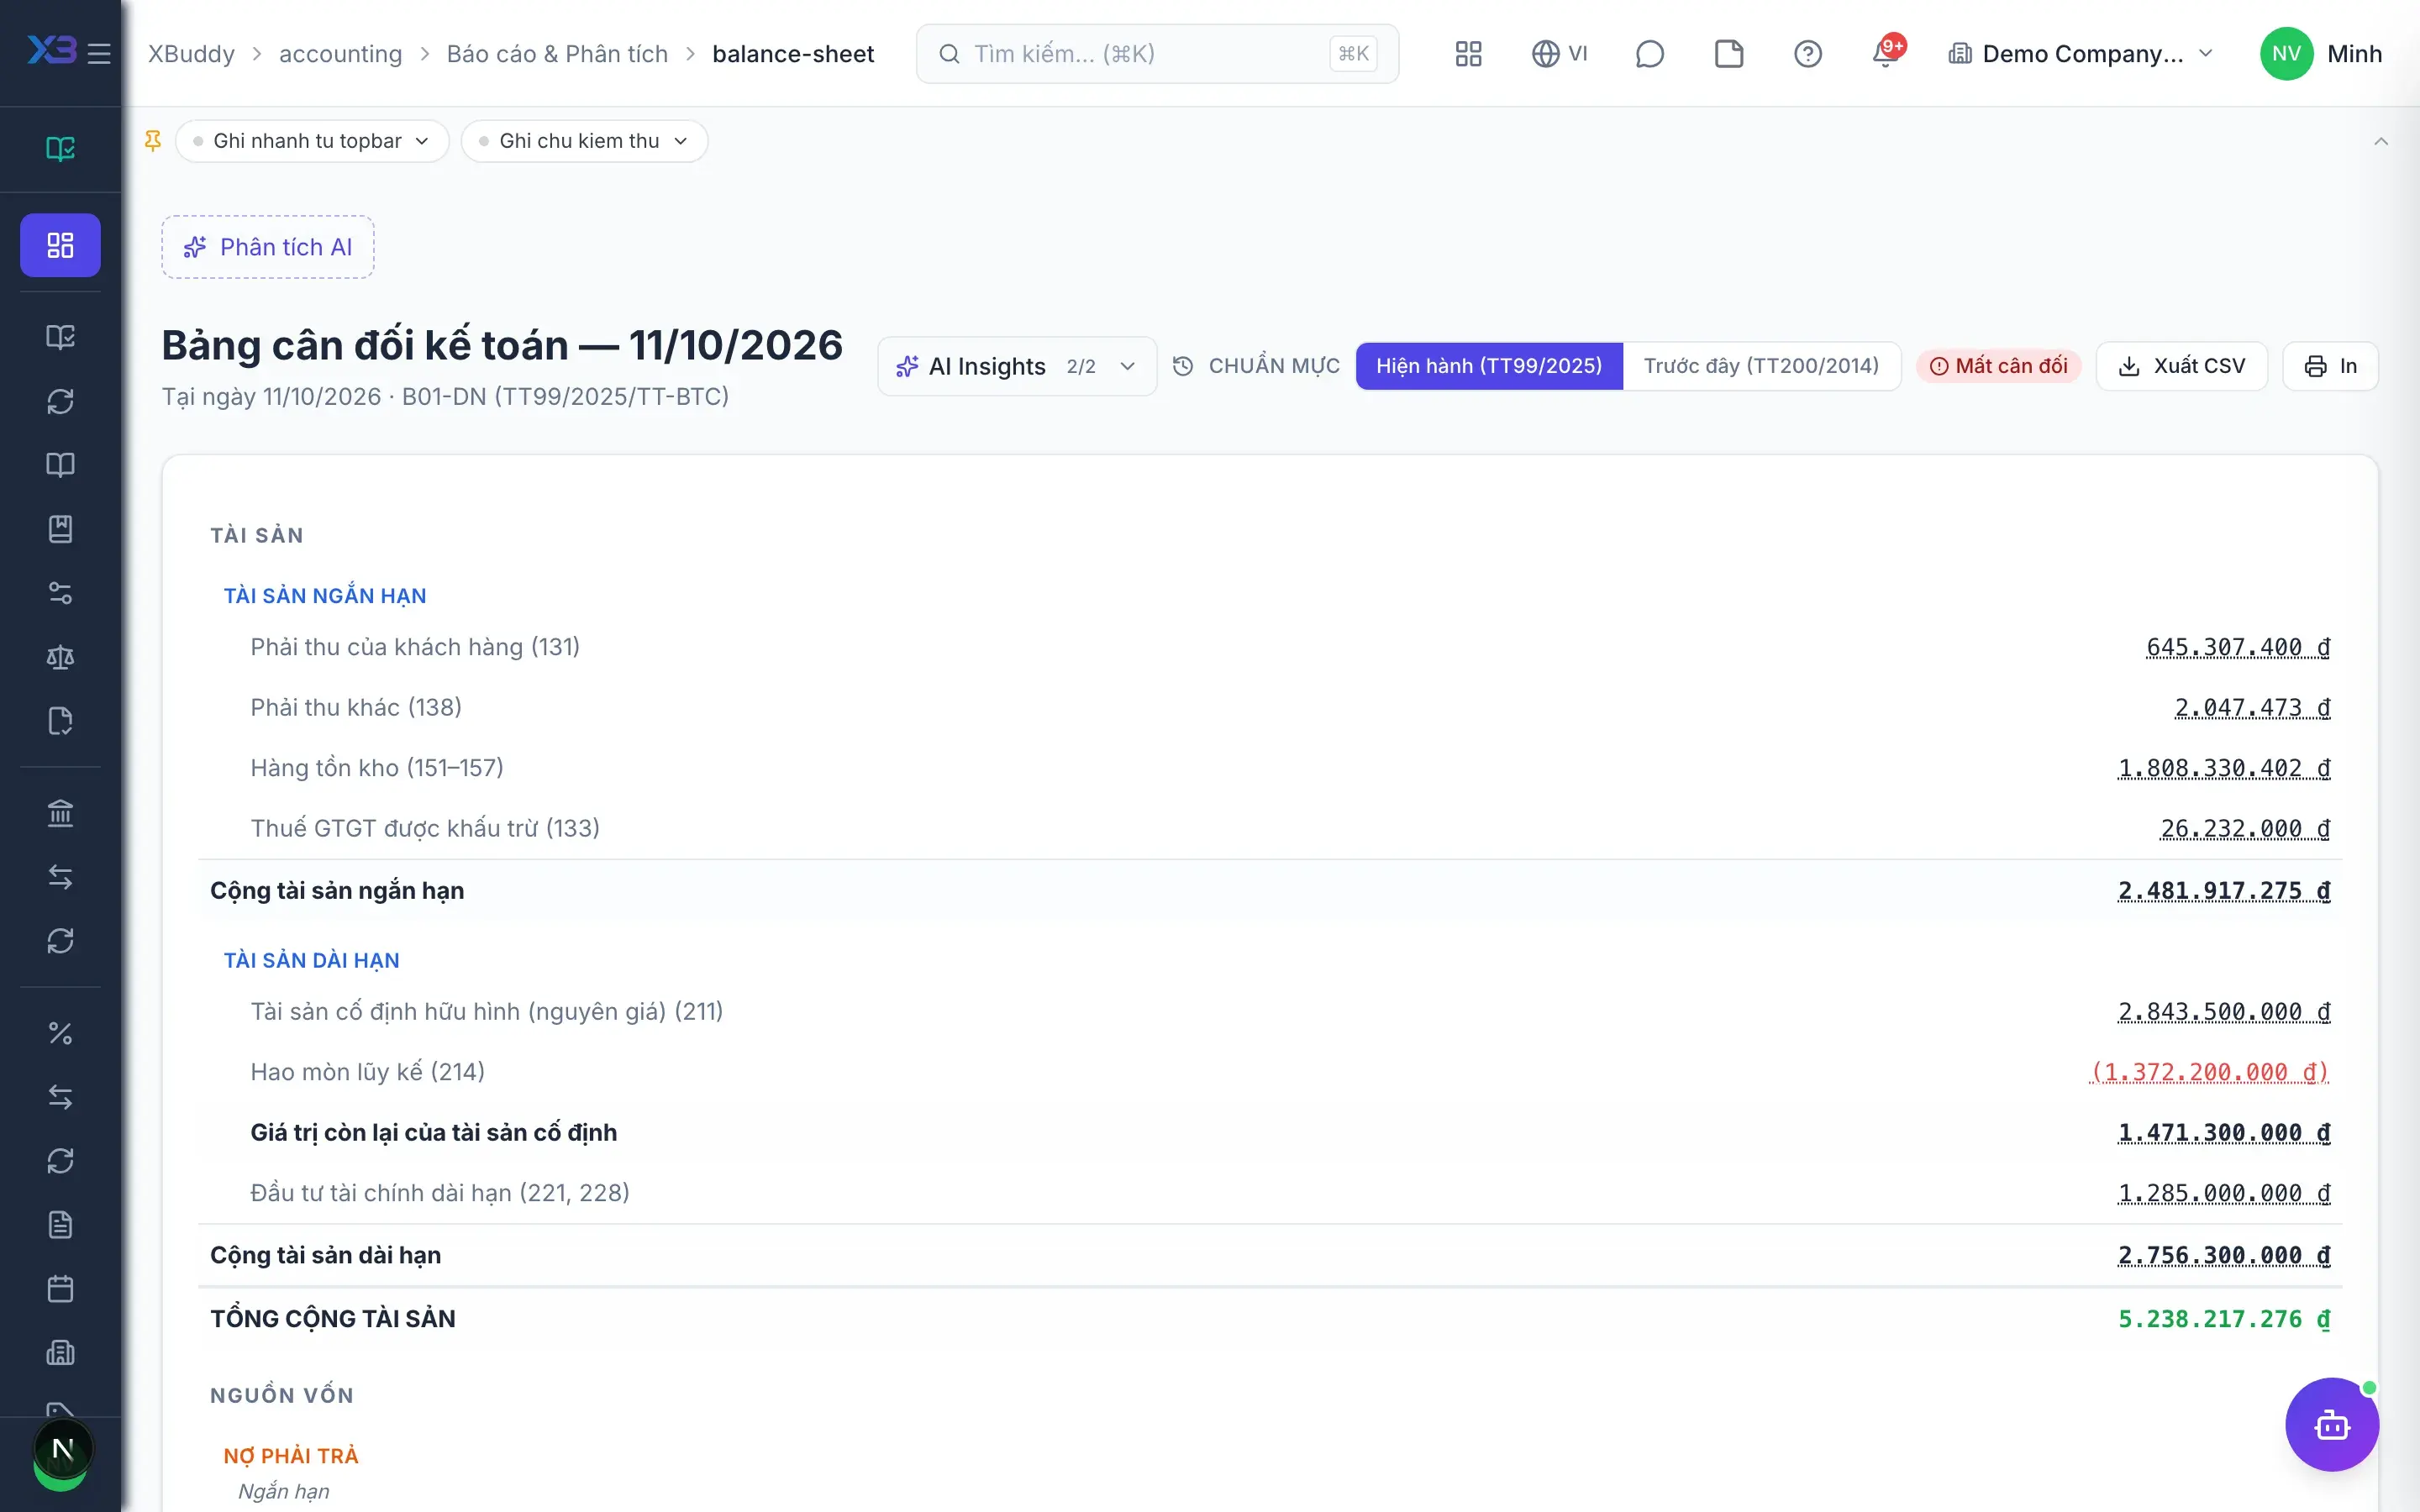
Task: Open the office building sidebar icon
Action: [60, 1353]
